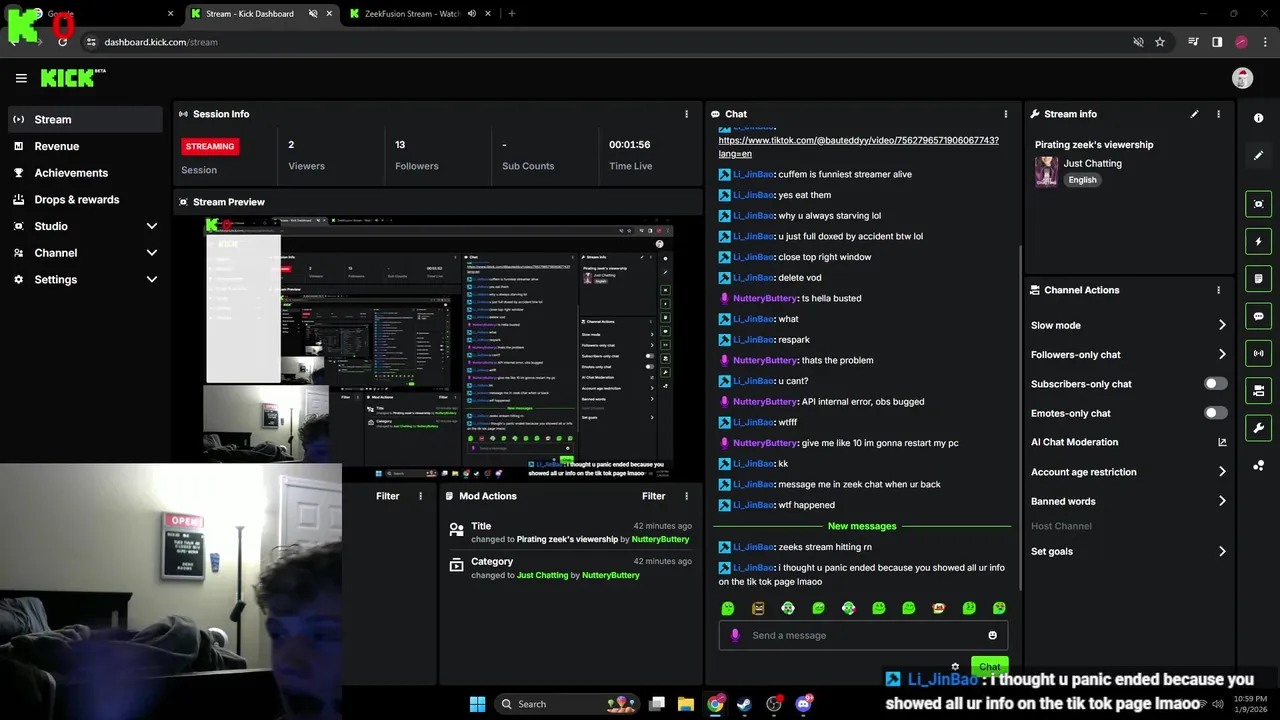The width and height of the screenshot is (1280, 720).
Task: Click the Kick logo
Action: [x=72, y=78]
